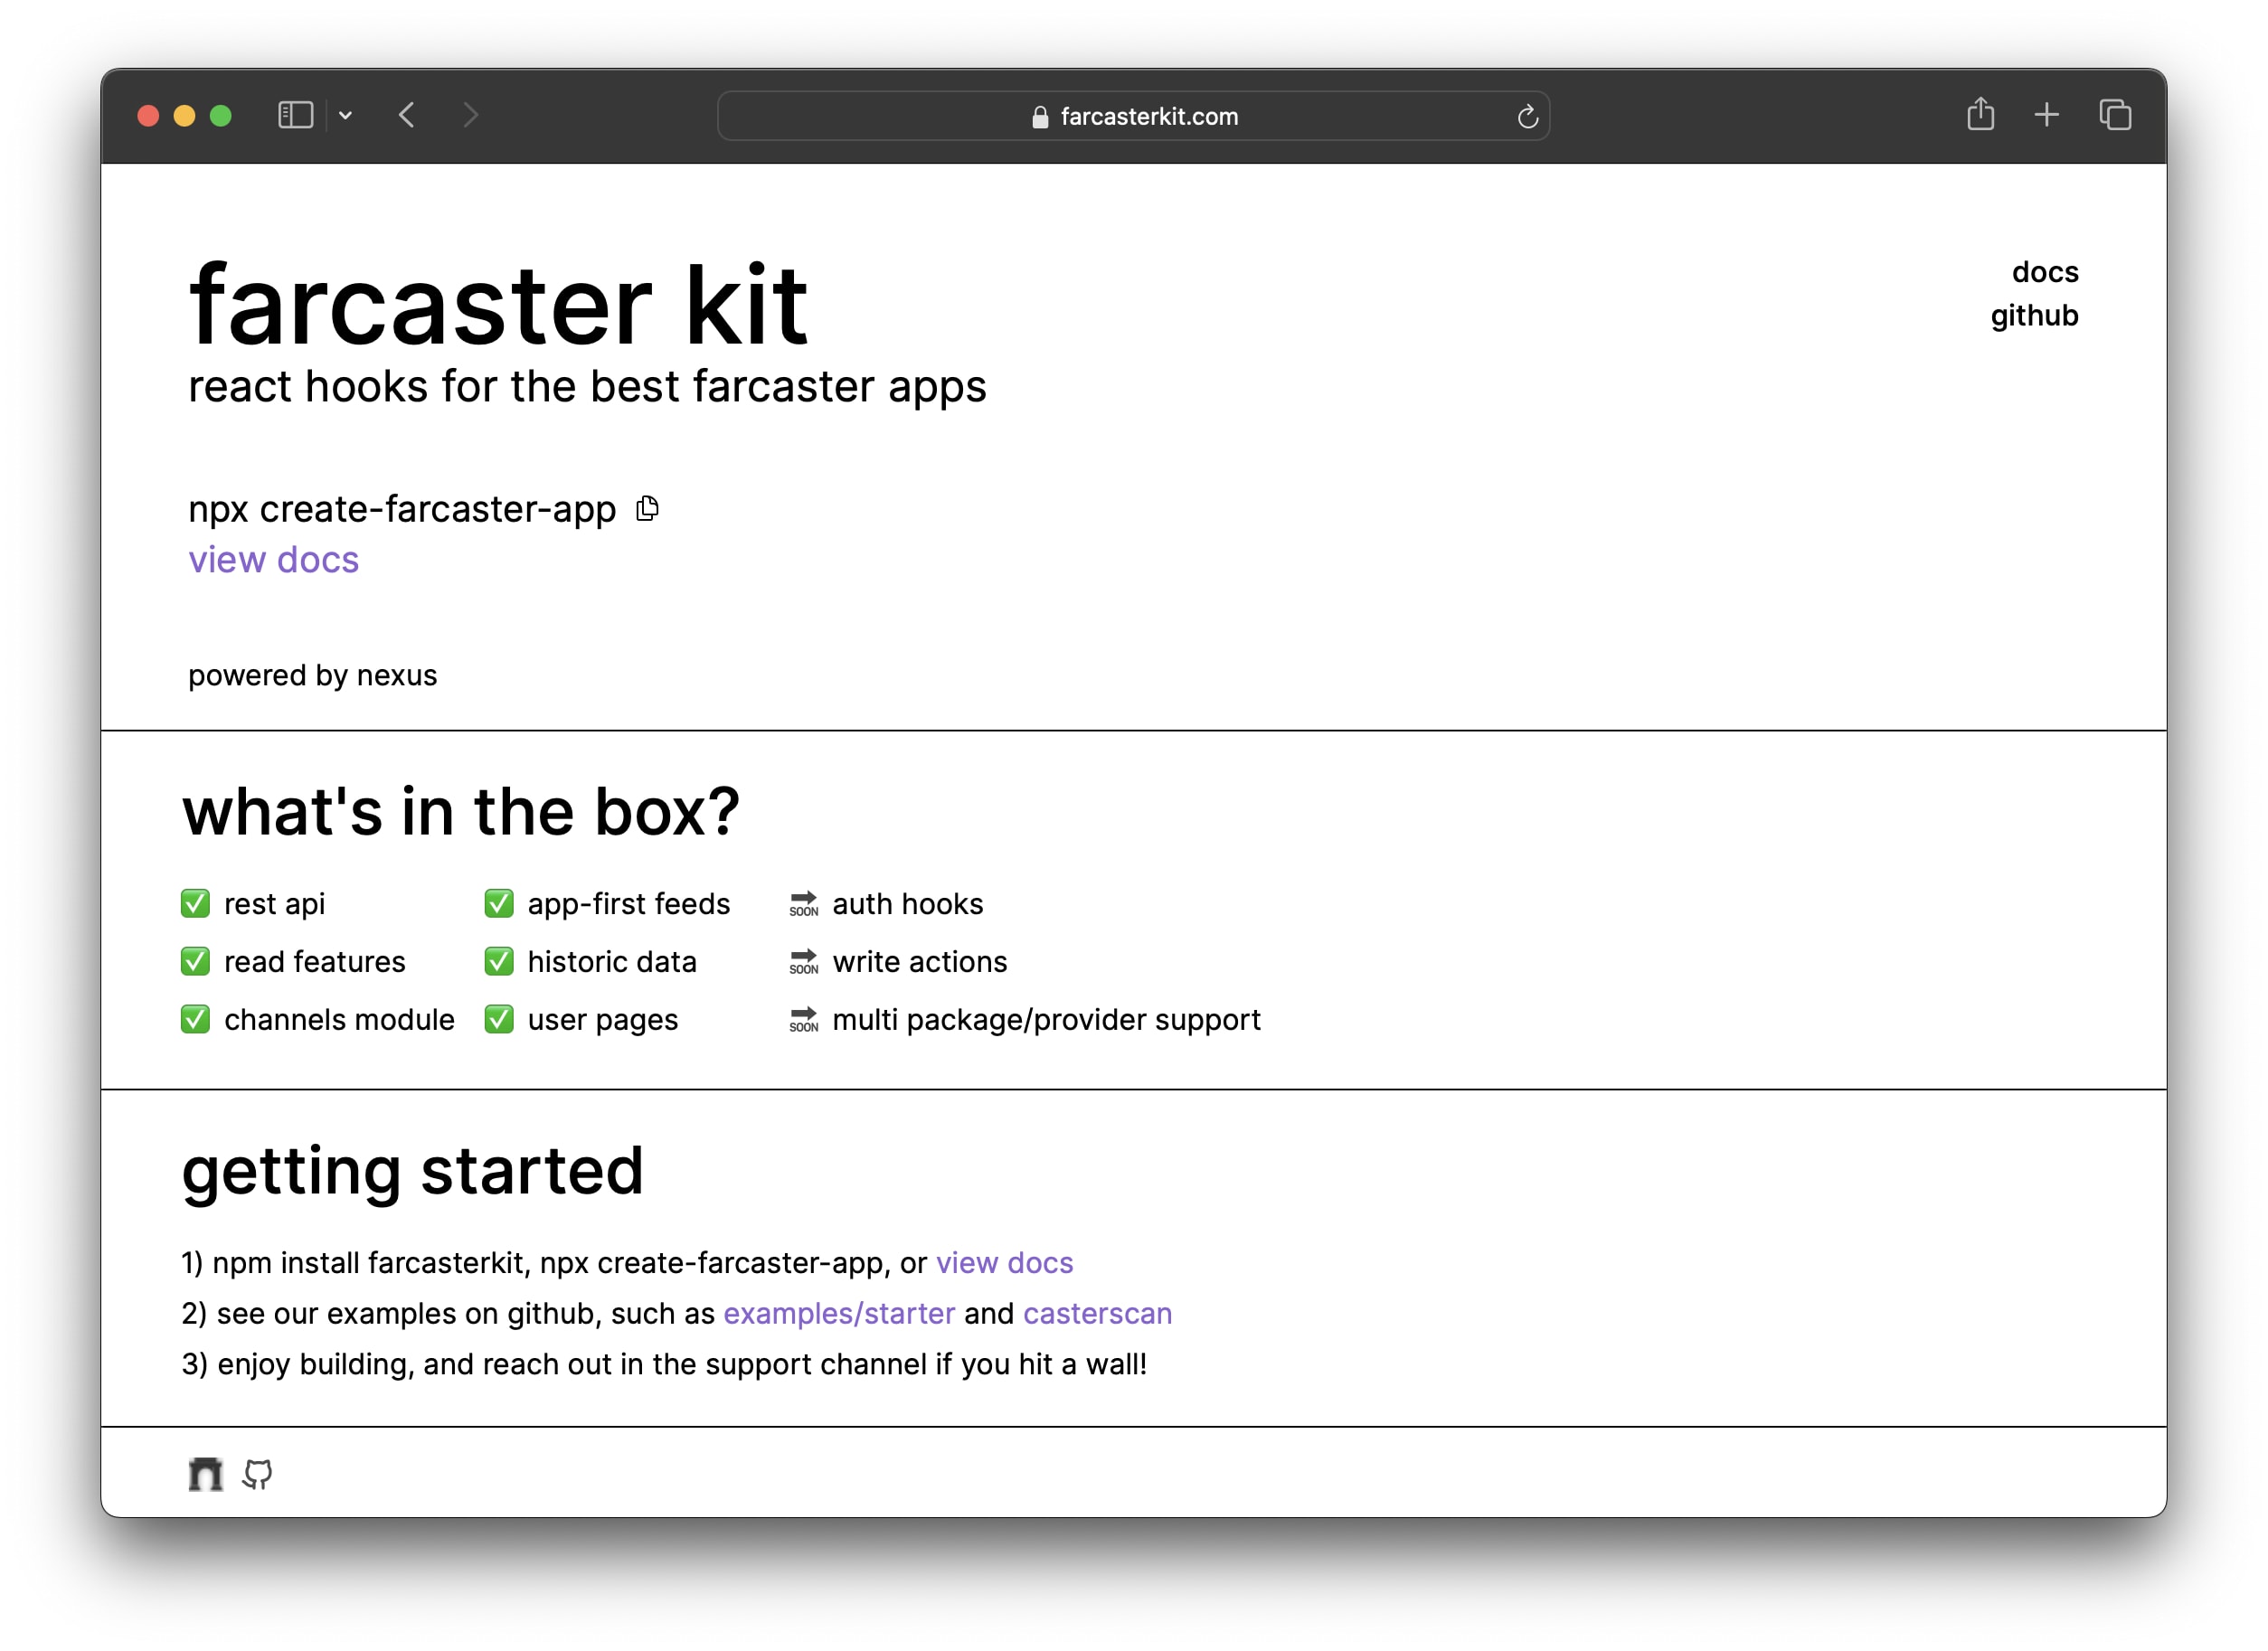Show the tab overview icon

tap(2115, 115)
